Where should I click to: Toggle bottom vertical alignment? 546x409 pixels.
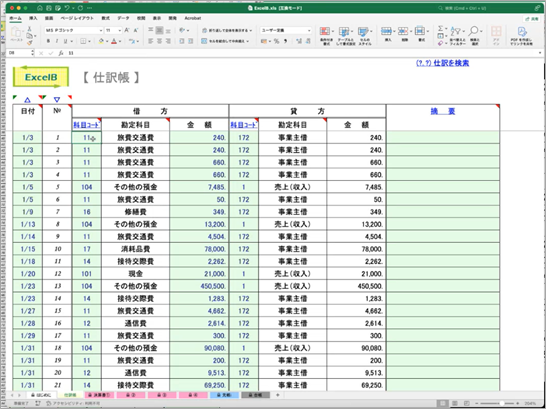click(x=168, y=30)
